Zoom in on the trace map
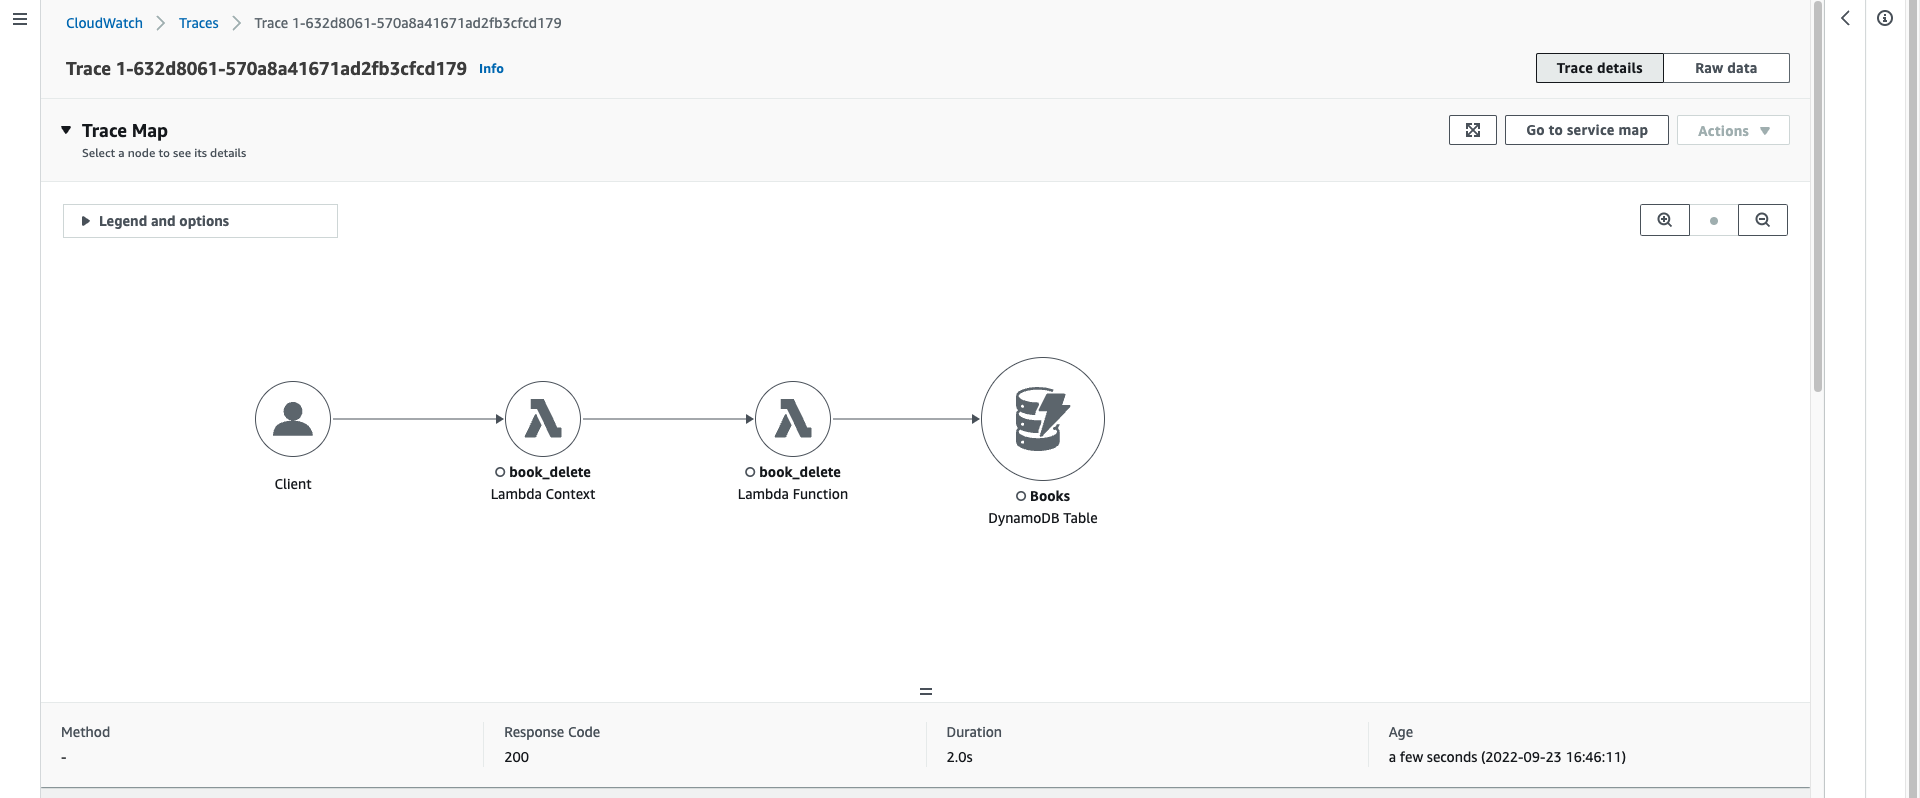The image size is (1920, 798). point(1665,220)
